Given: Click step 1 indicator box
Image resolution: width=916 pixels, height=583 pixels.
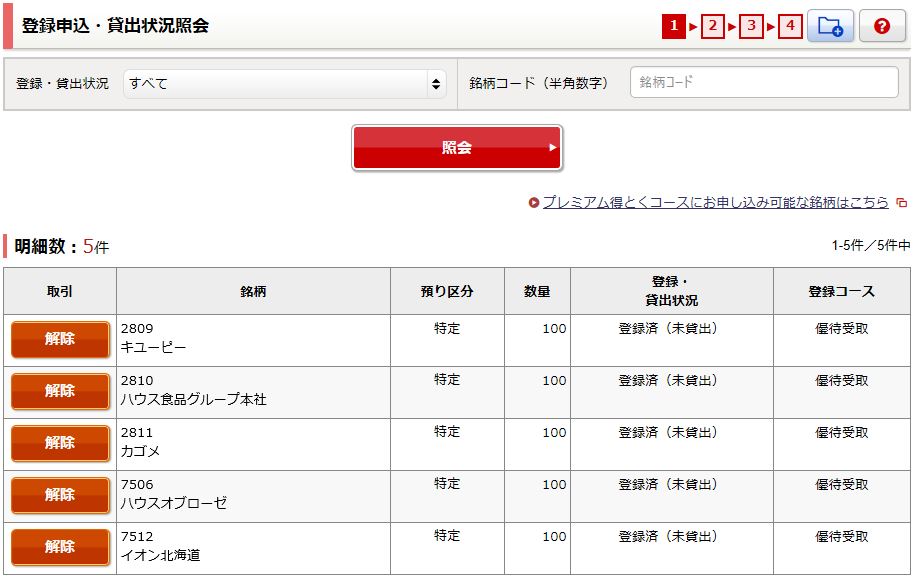Looking at the screenshot, I should coord(674,27).
